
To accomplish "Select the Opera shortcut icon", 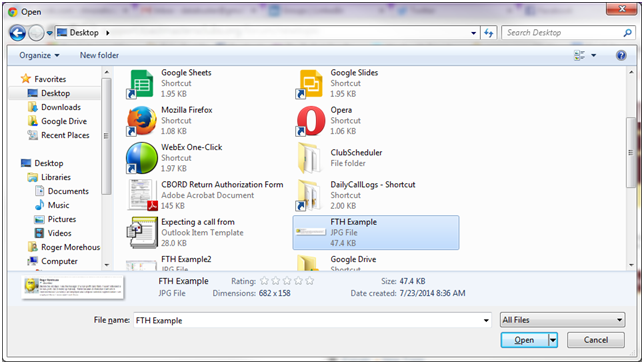I will [x=311, y=121].
